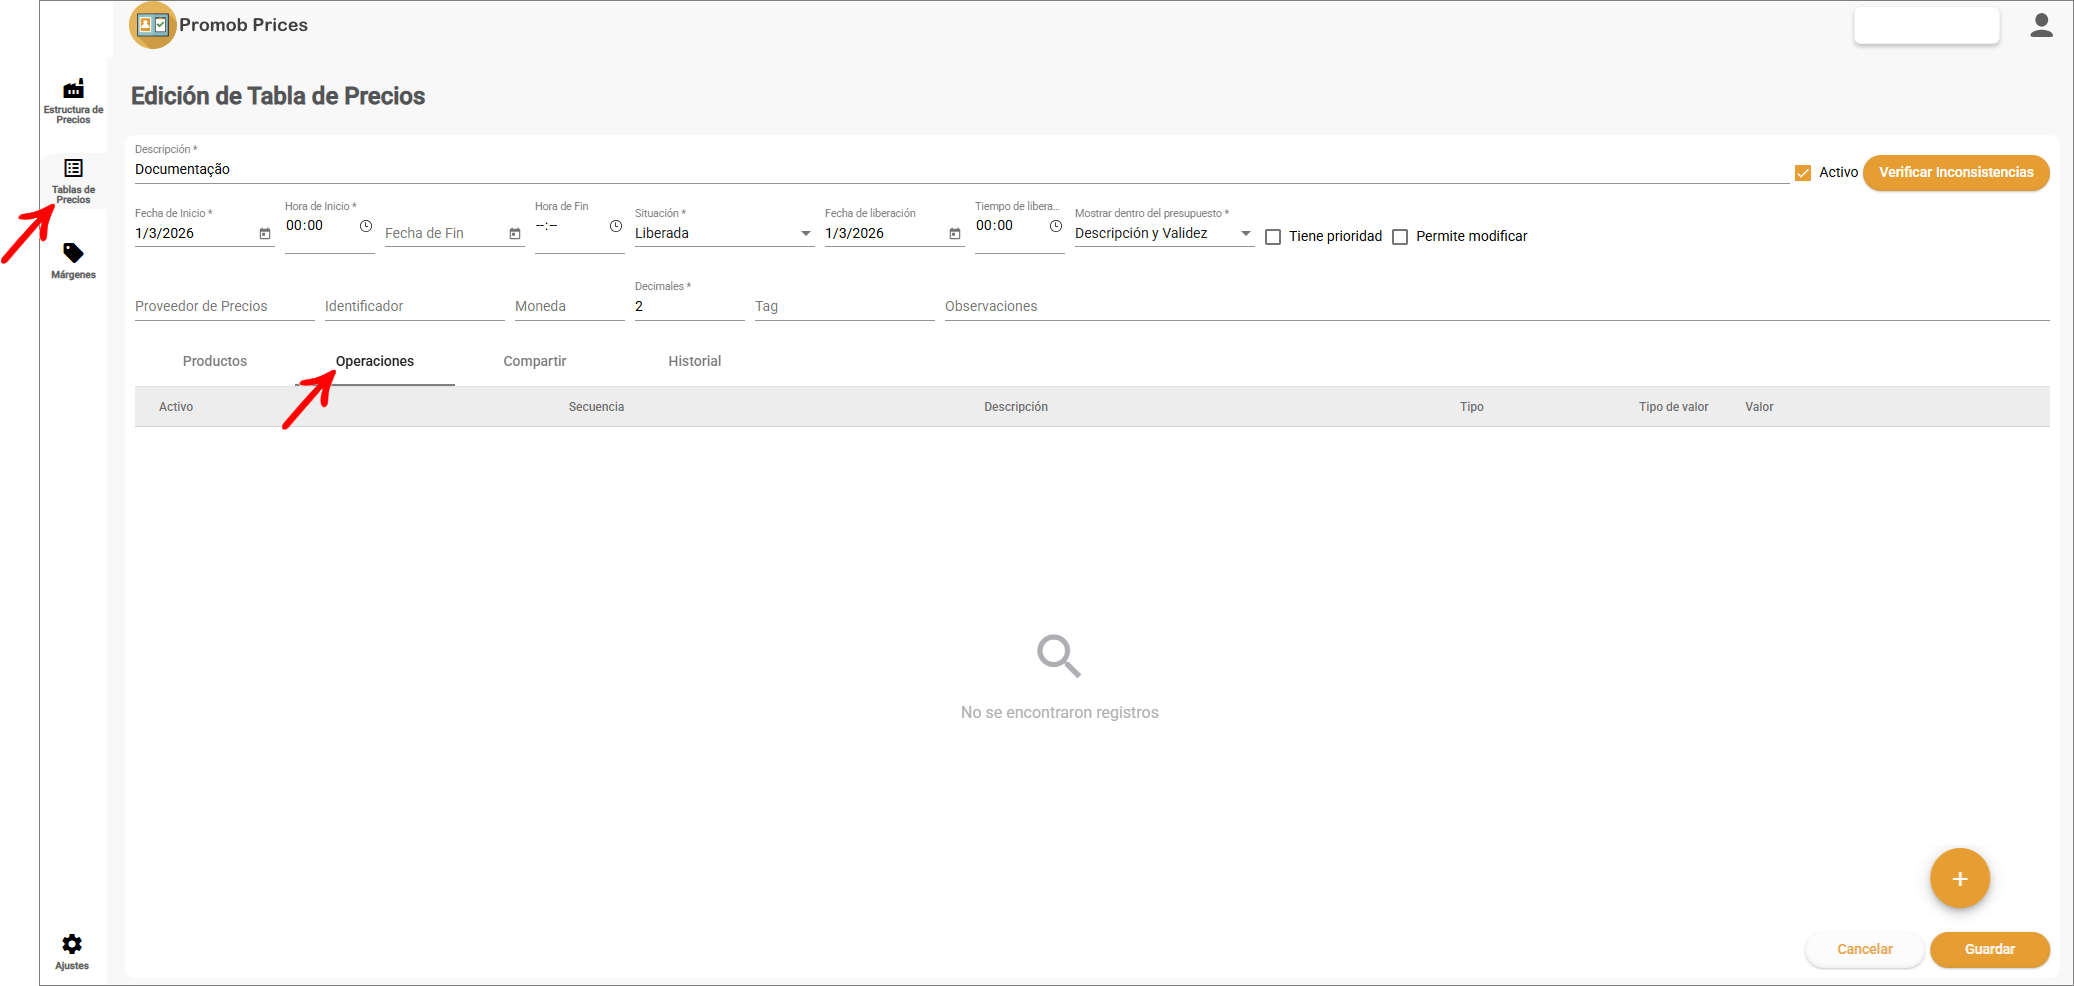Image resolution: width=2074 pixels, height=986 pixels.
Task: Check the Permite modificar option
Action: (x=1400, y=237)
